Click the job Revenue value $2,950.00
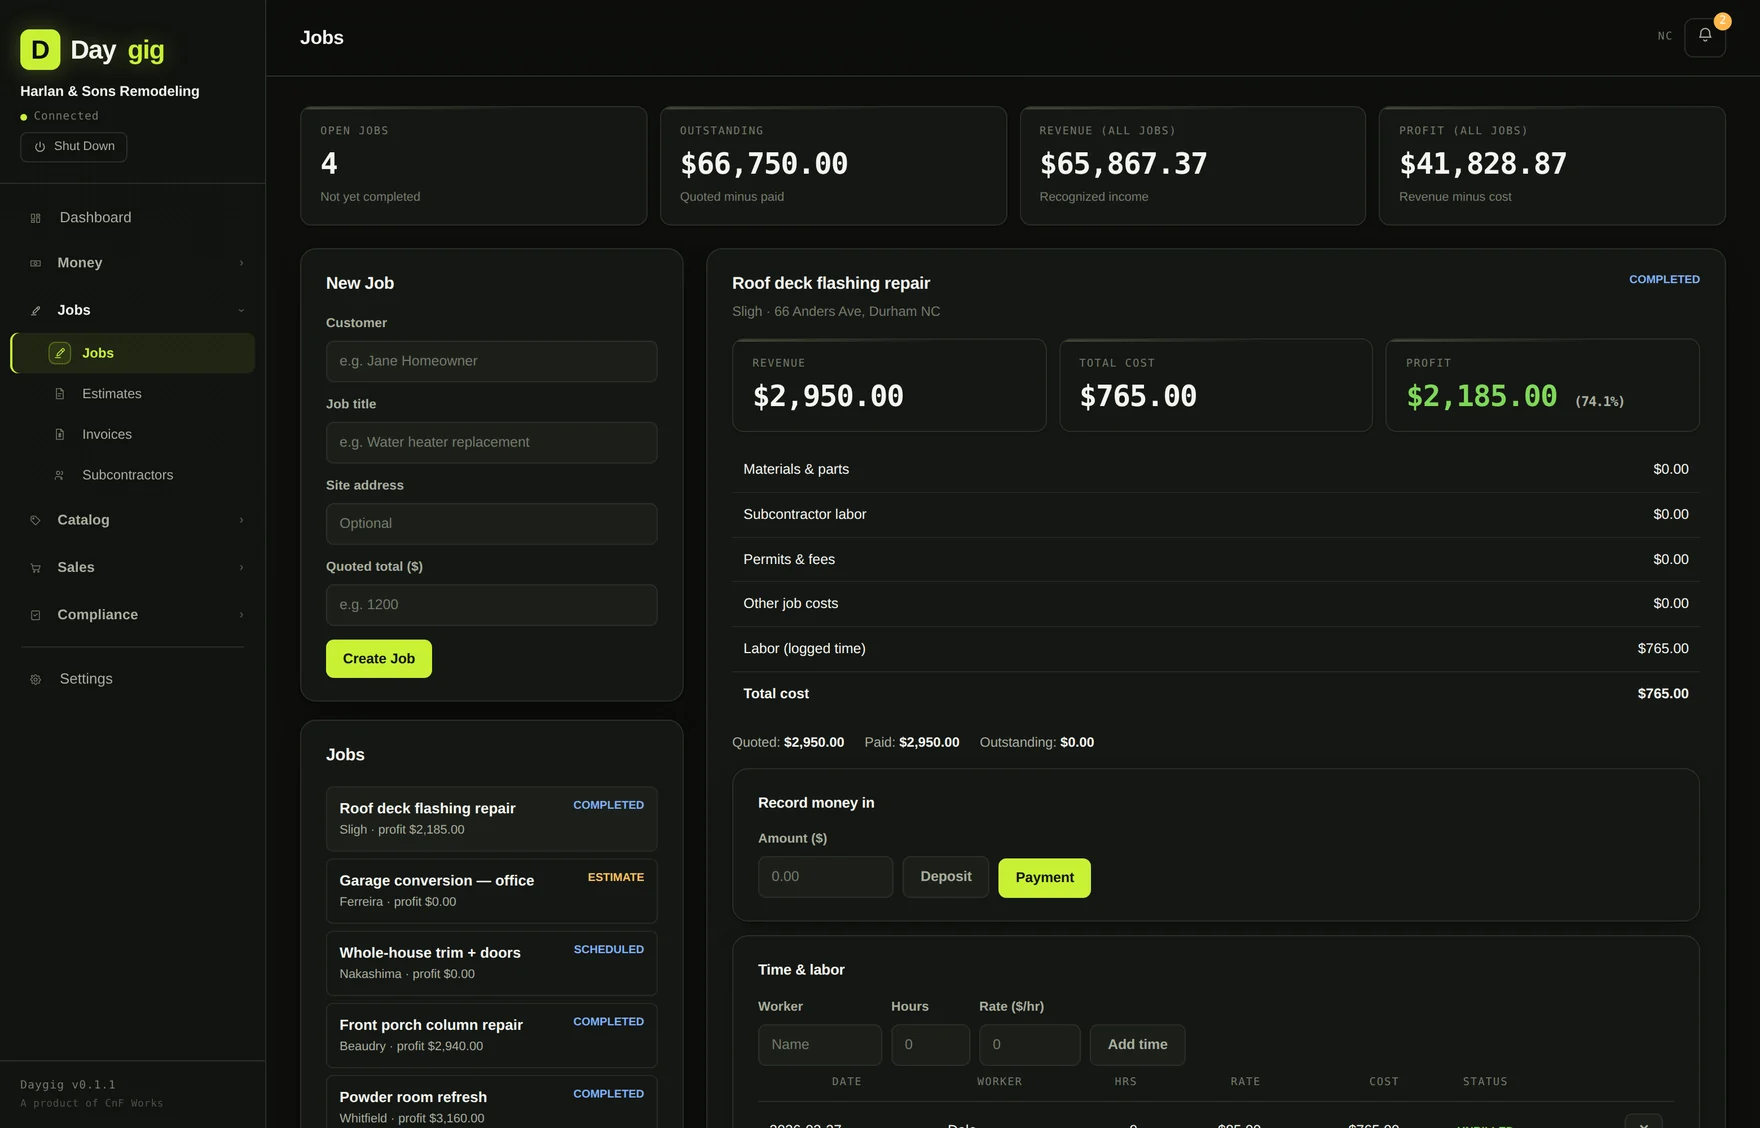The image size is (1760, 1128). point(828,397)
